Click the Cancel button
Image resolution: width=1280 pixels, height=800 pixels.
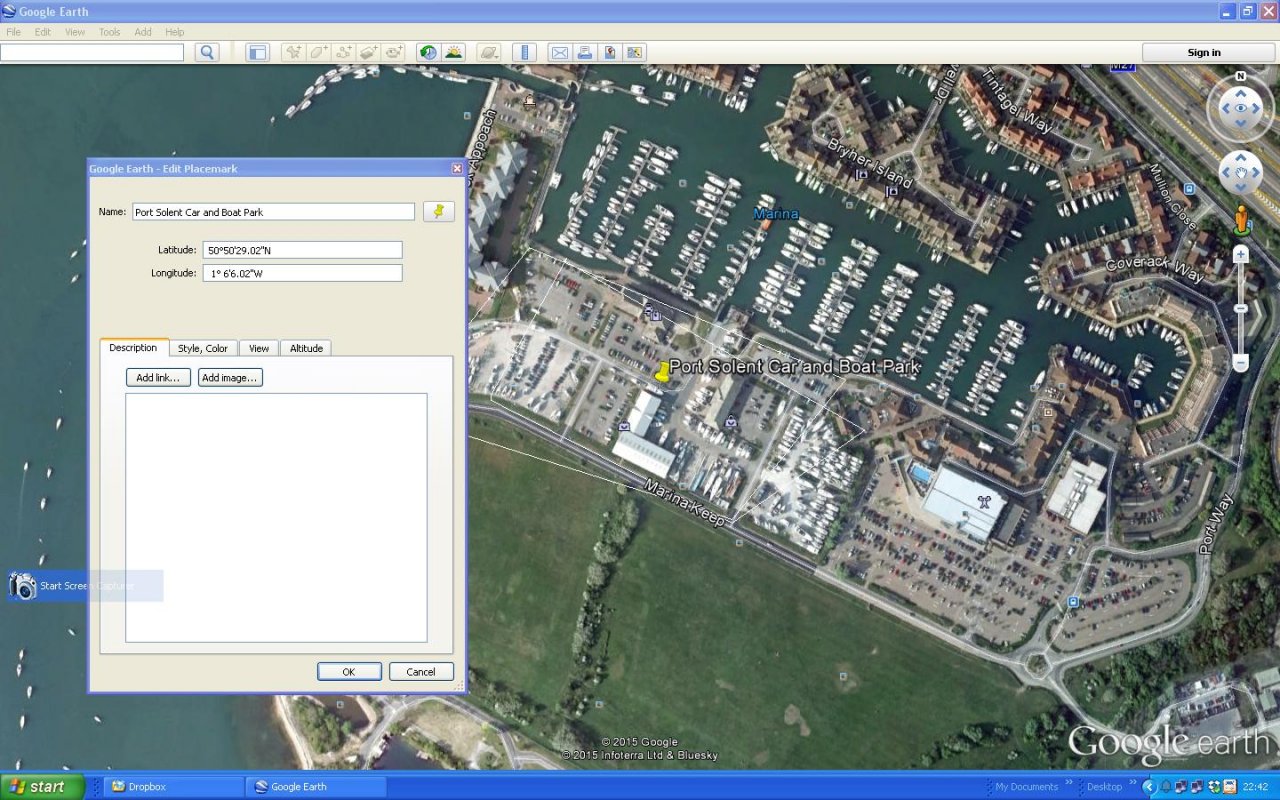(421, 672)
